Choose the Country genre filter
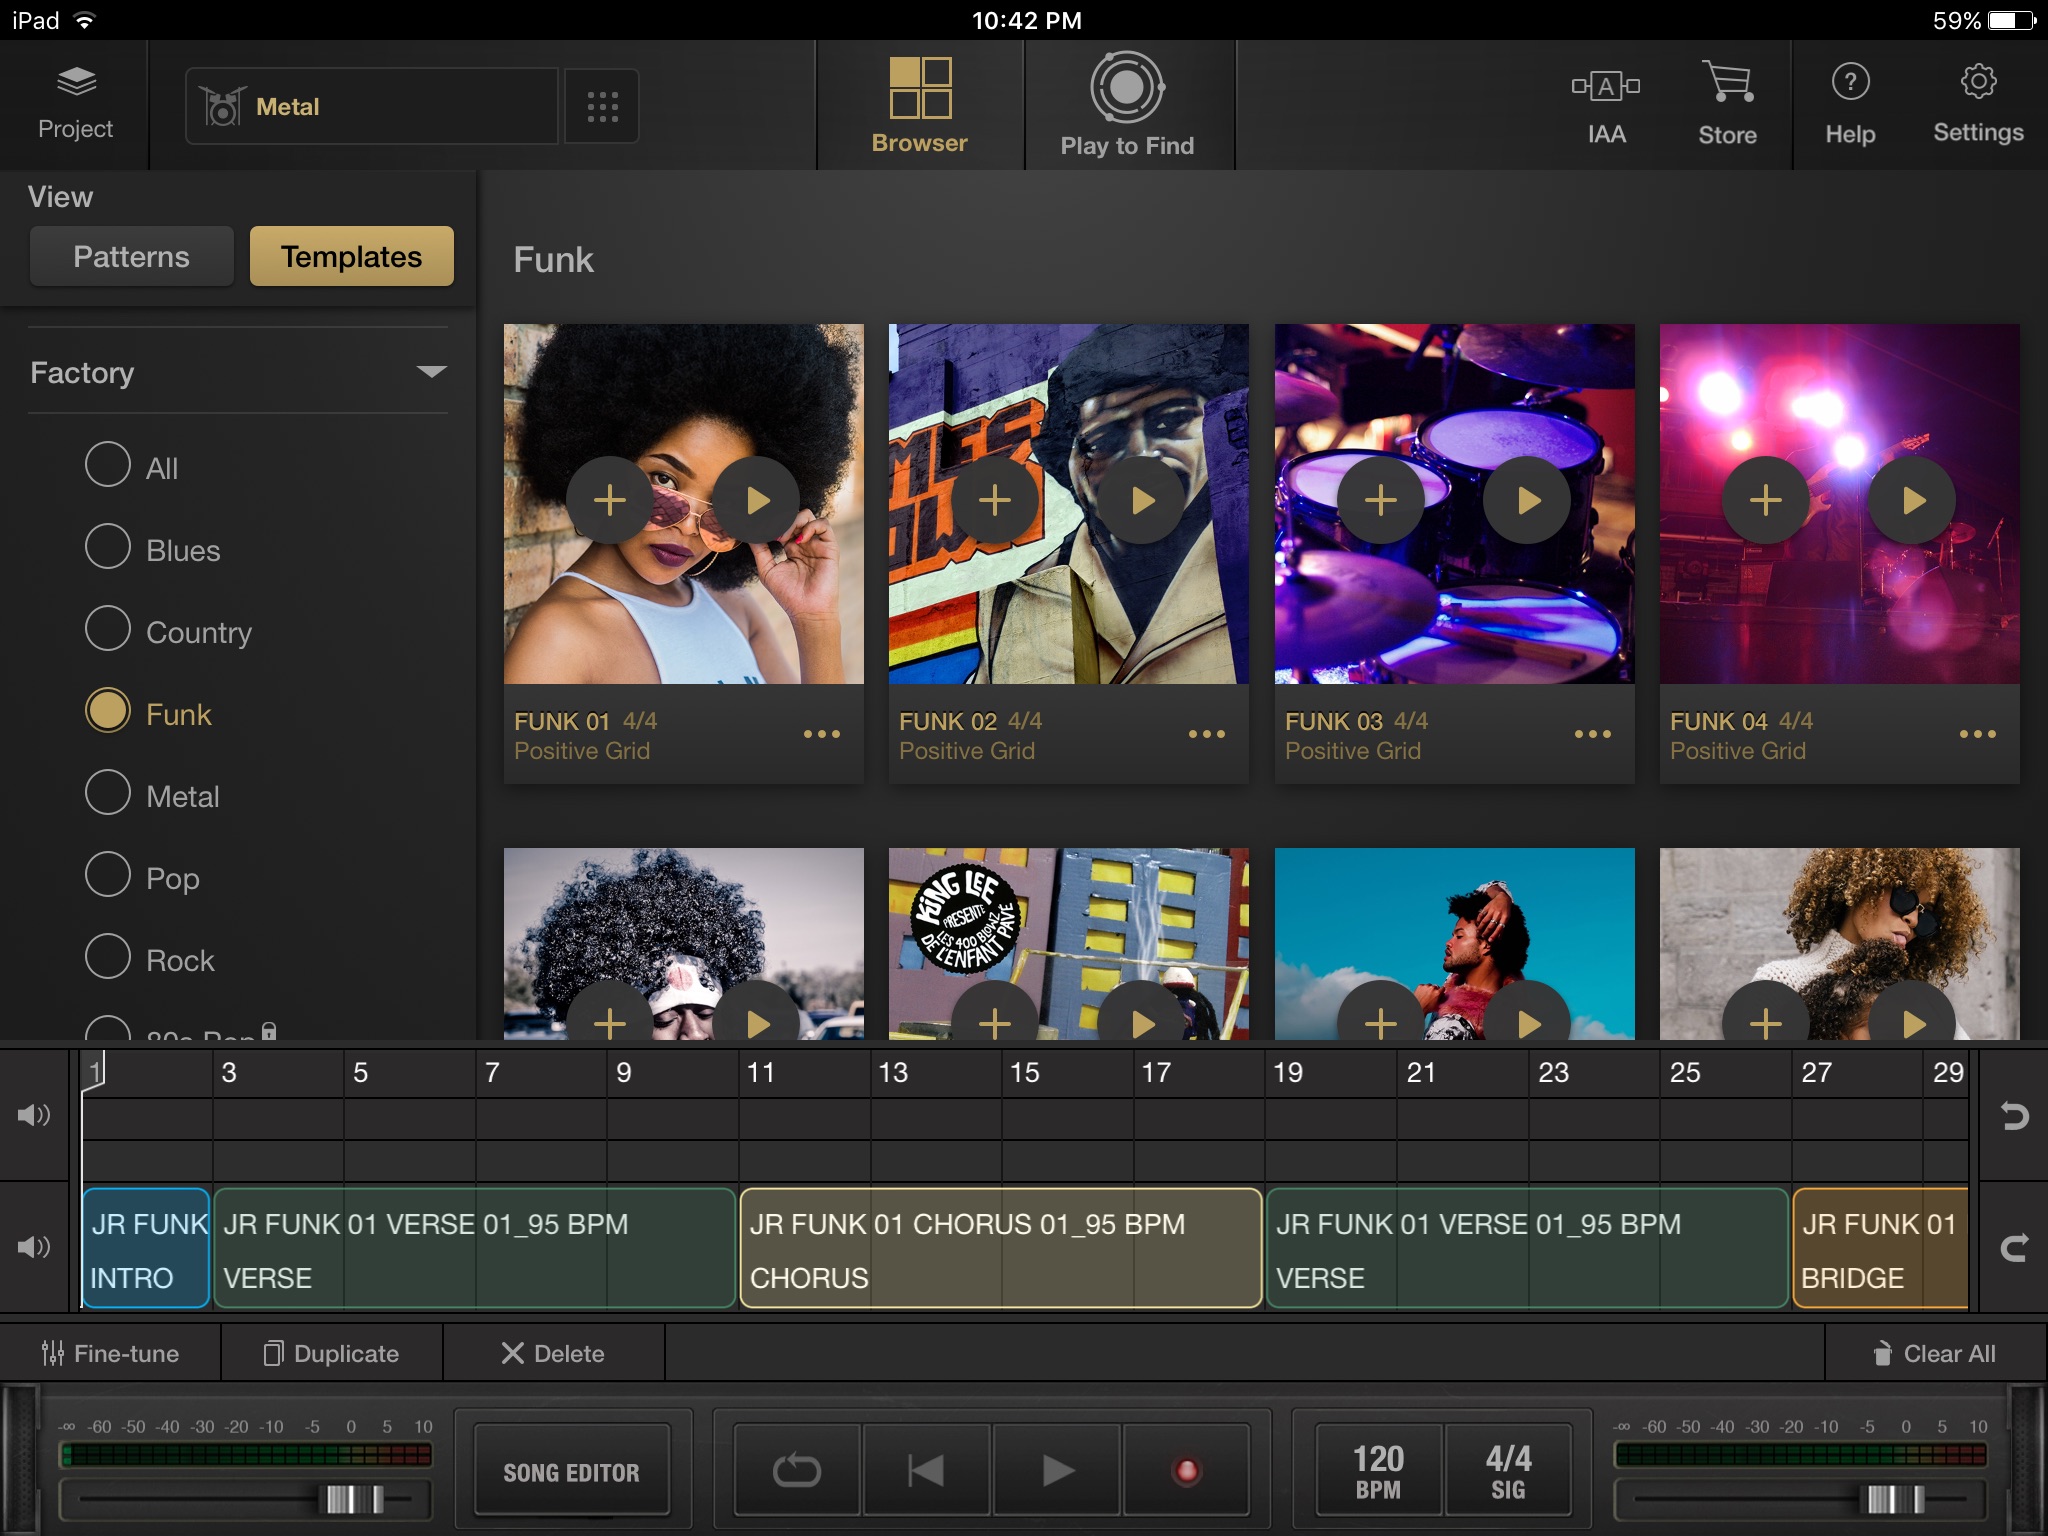 pyautogui.click(x=108, y=630)
